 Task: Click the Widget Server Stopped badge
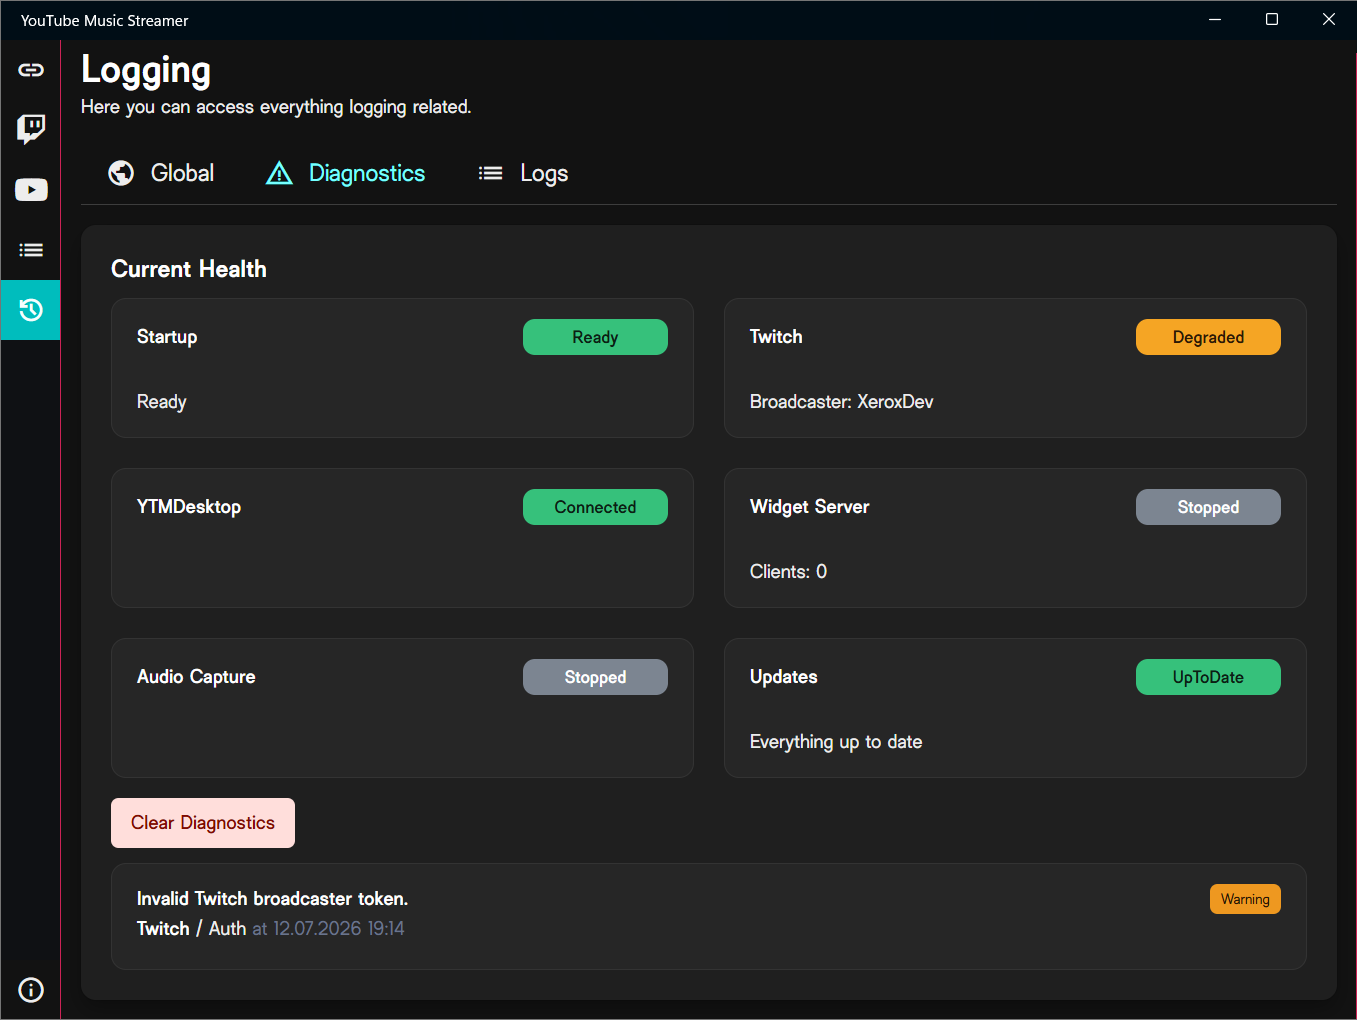tap(1208, 507)
